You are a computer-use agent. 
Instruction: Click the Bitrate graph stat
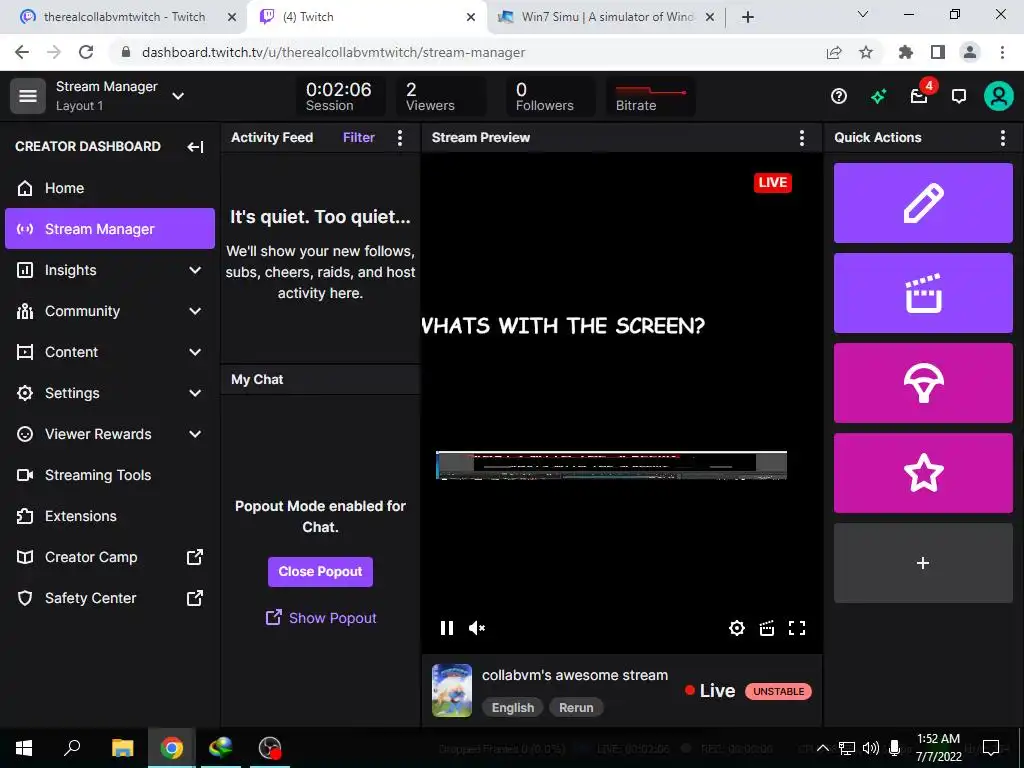(x=650, y=97)
